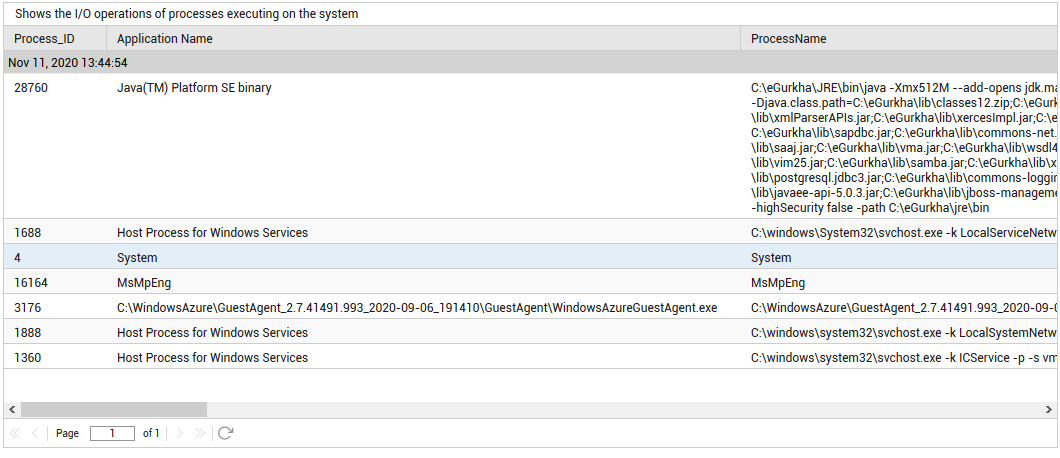Click the horizontal scrollbar right arrow
1060x458 pixels.
pos(1049,410)
